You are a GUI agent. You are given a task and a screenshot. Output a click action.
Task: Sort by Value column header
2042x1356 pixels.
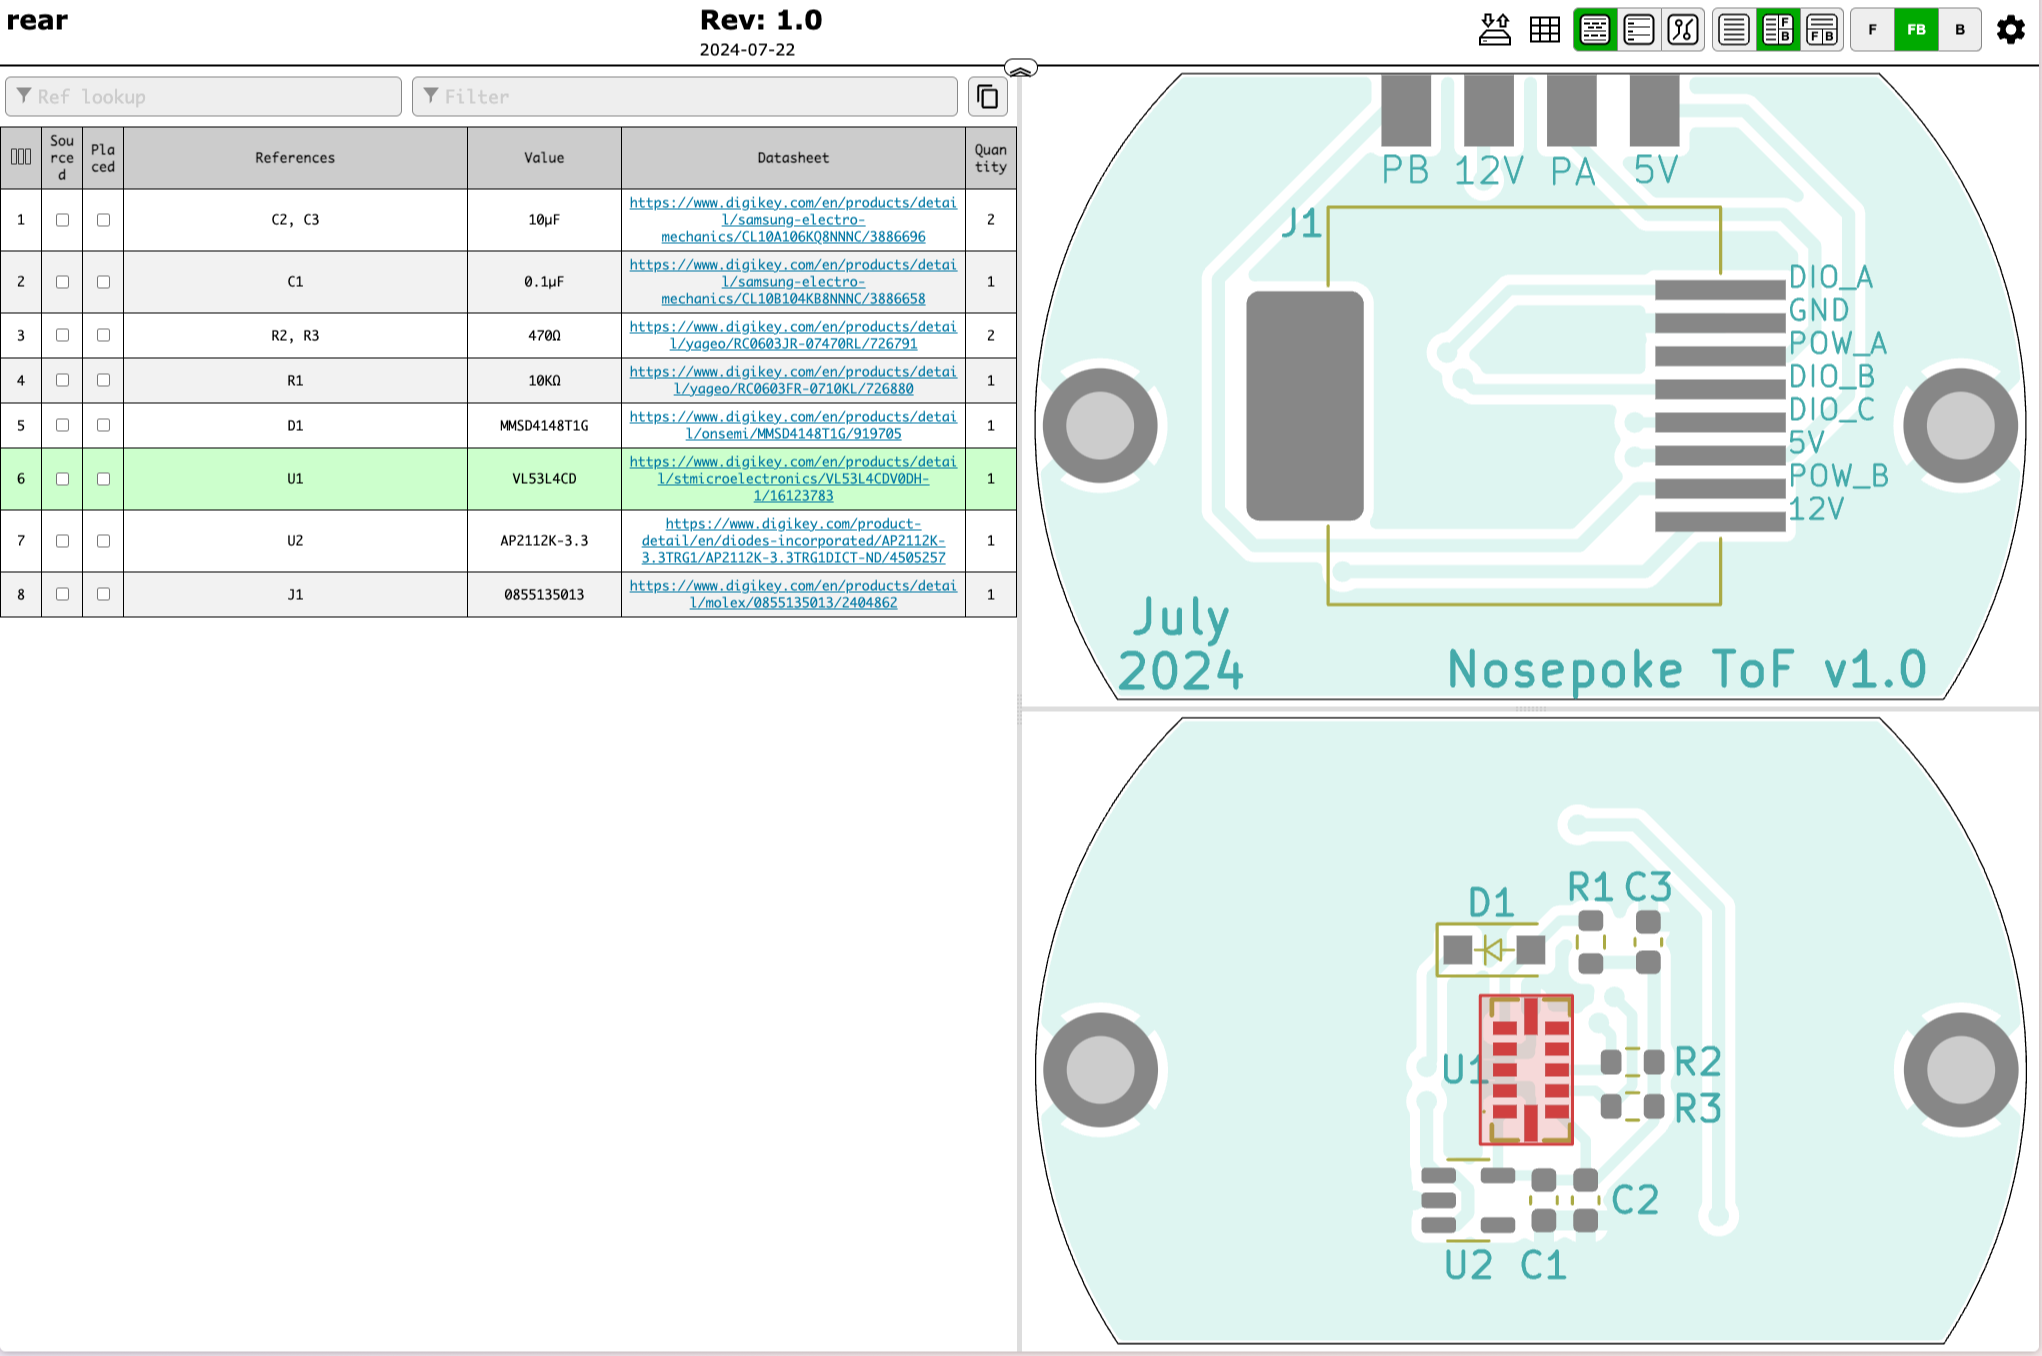click(x=544, y=158)
